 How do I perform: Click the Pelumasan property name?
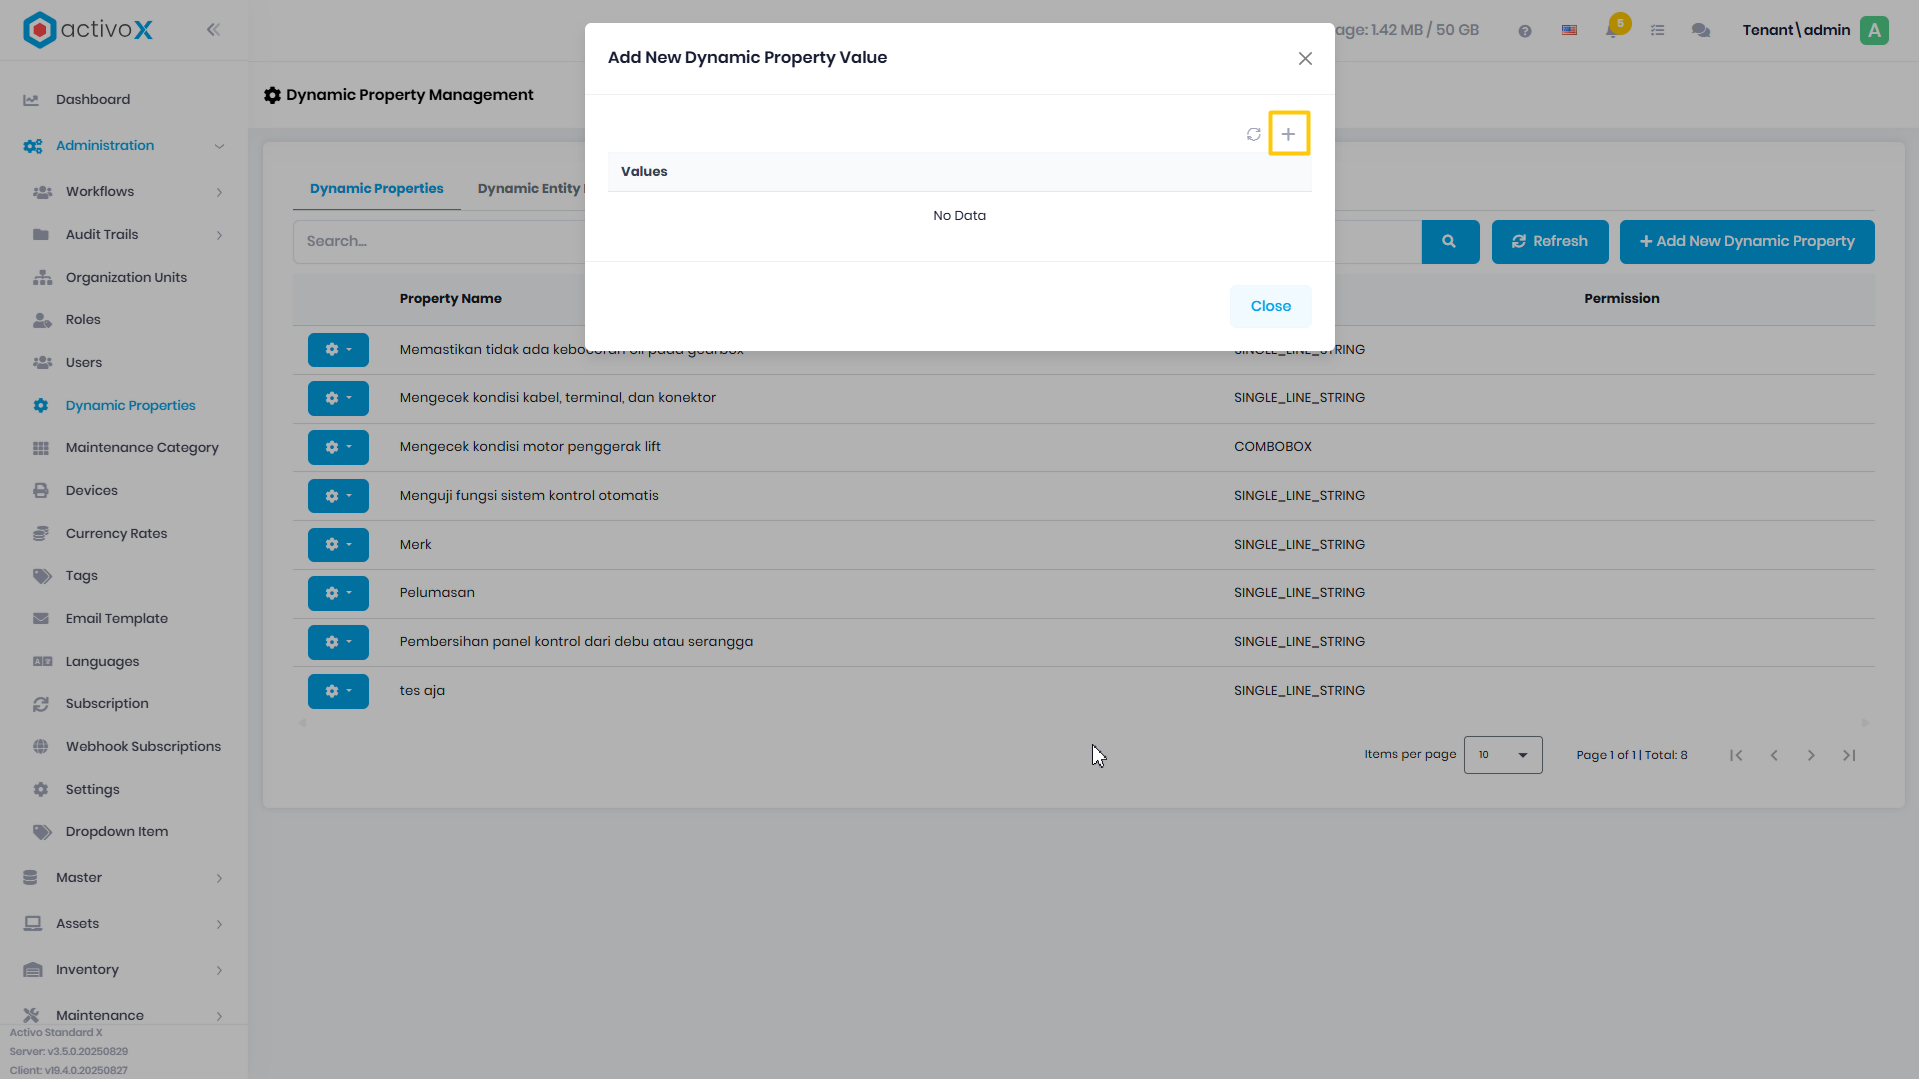click(437, 593)
